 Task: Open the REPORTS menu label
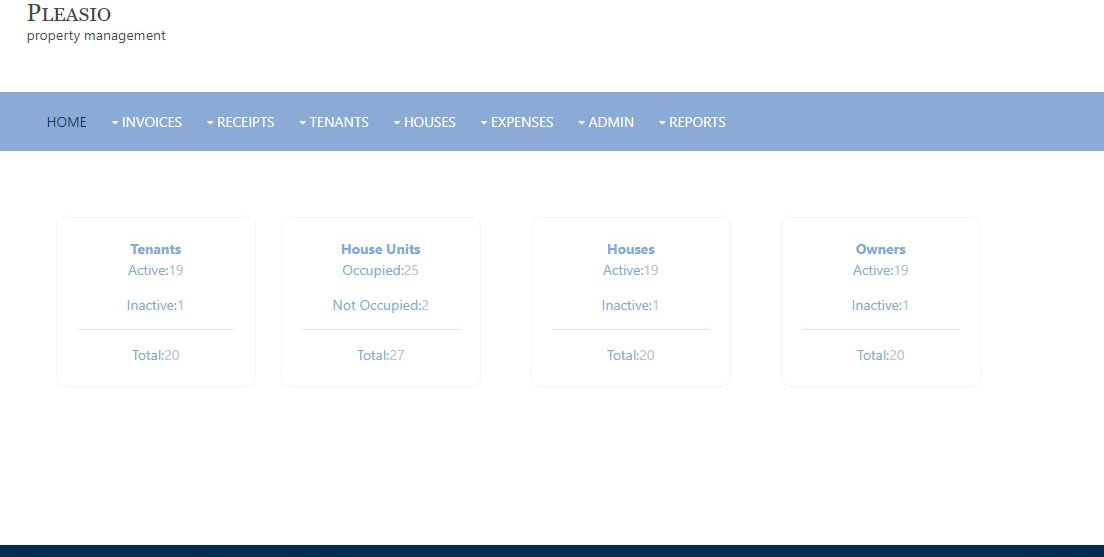click(697, 122)
